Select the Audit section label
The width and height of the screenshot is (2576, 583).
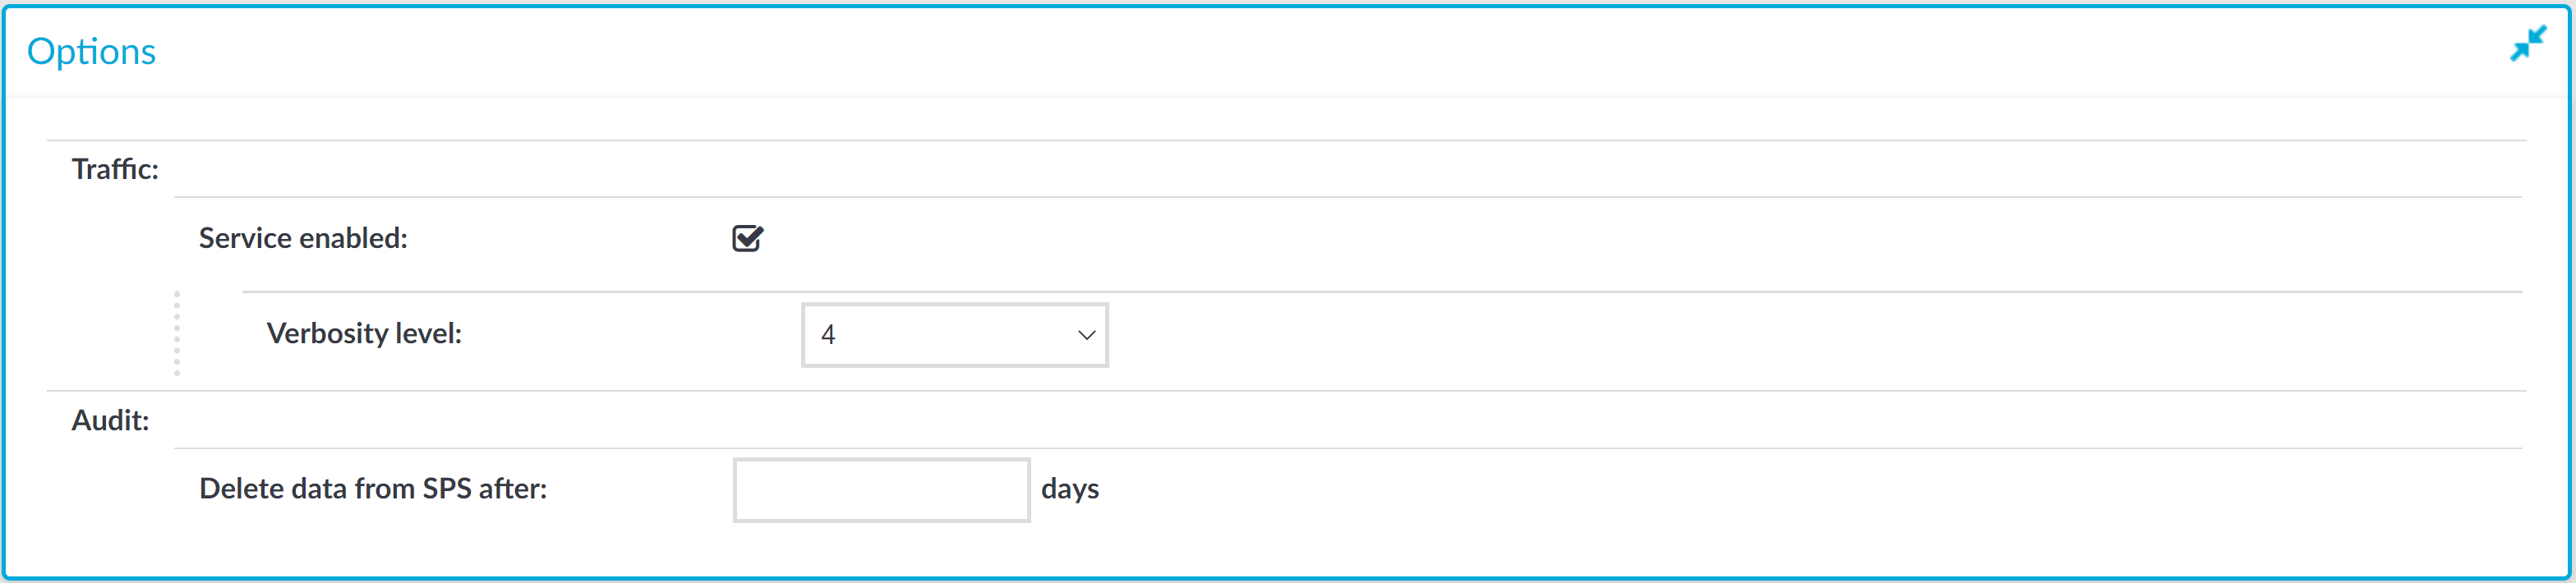(x=110, y=420)
